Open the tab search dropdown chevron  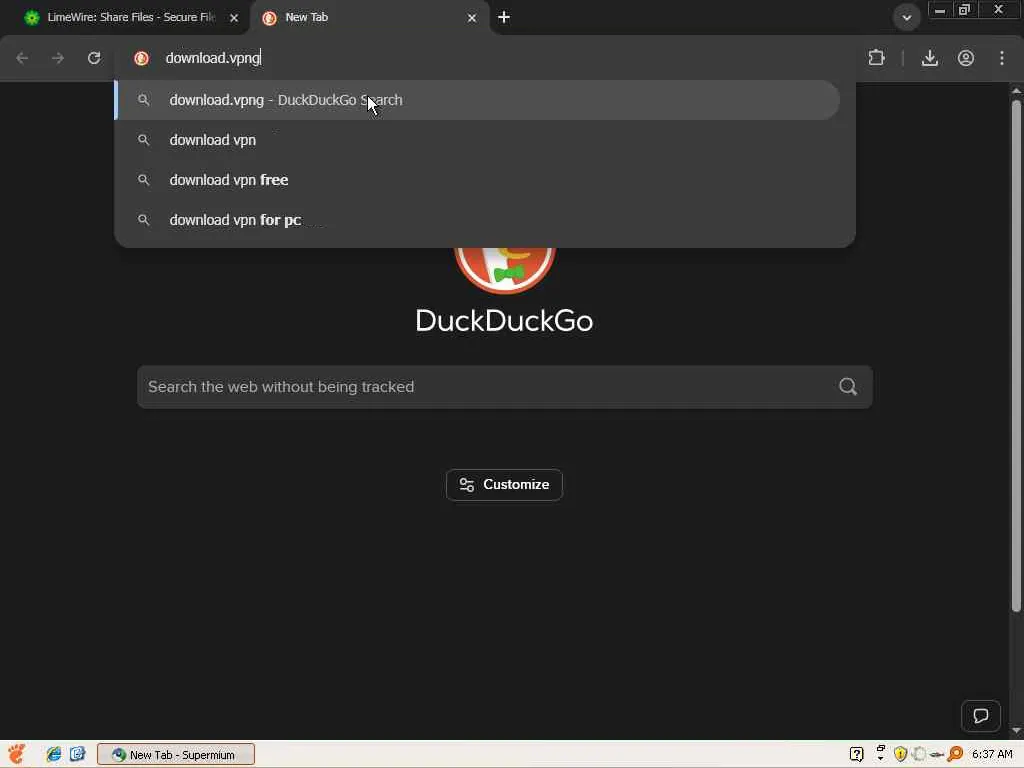pyautogui.click(x=906, y=18)
